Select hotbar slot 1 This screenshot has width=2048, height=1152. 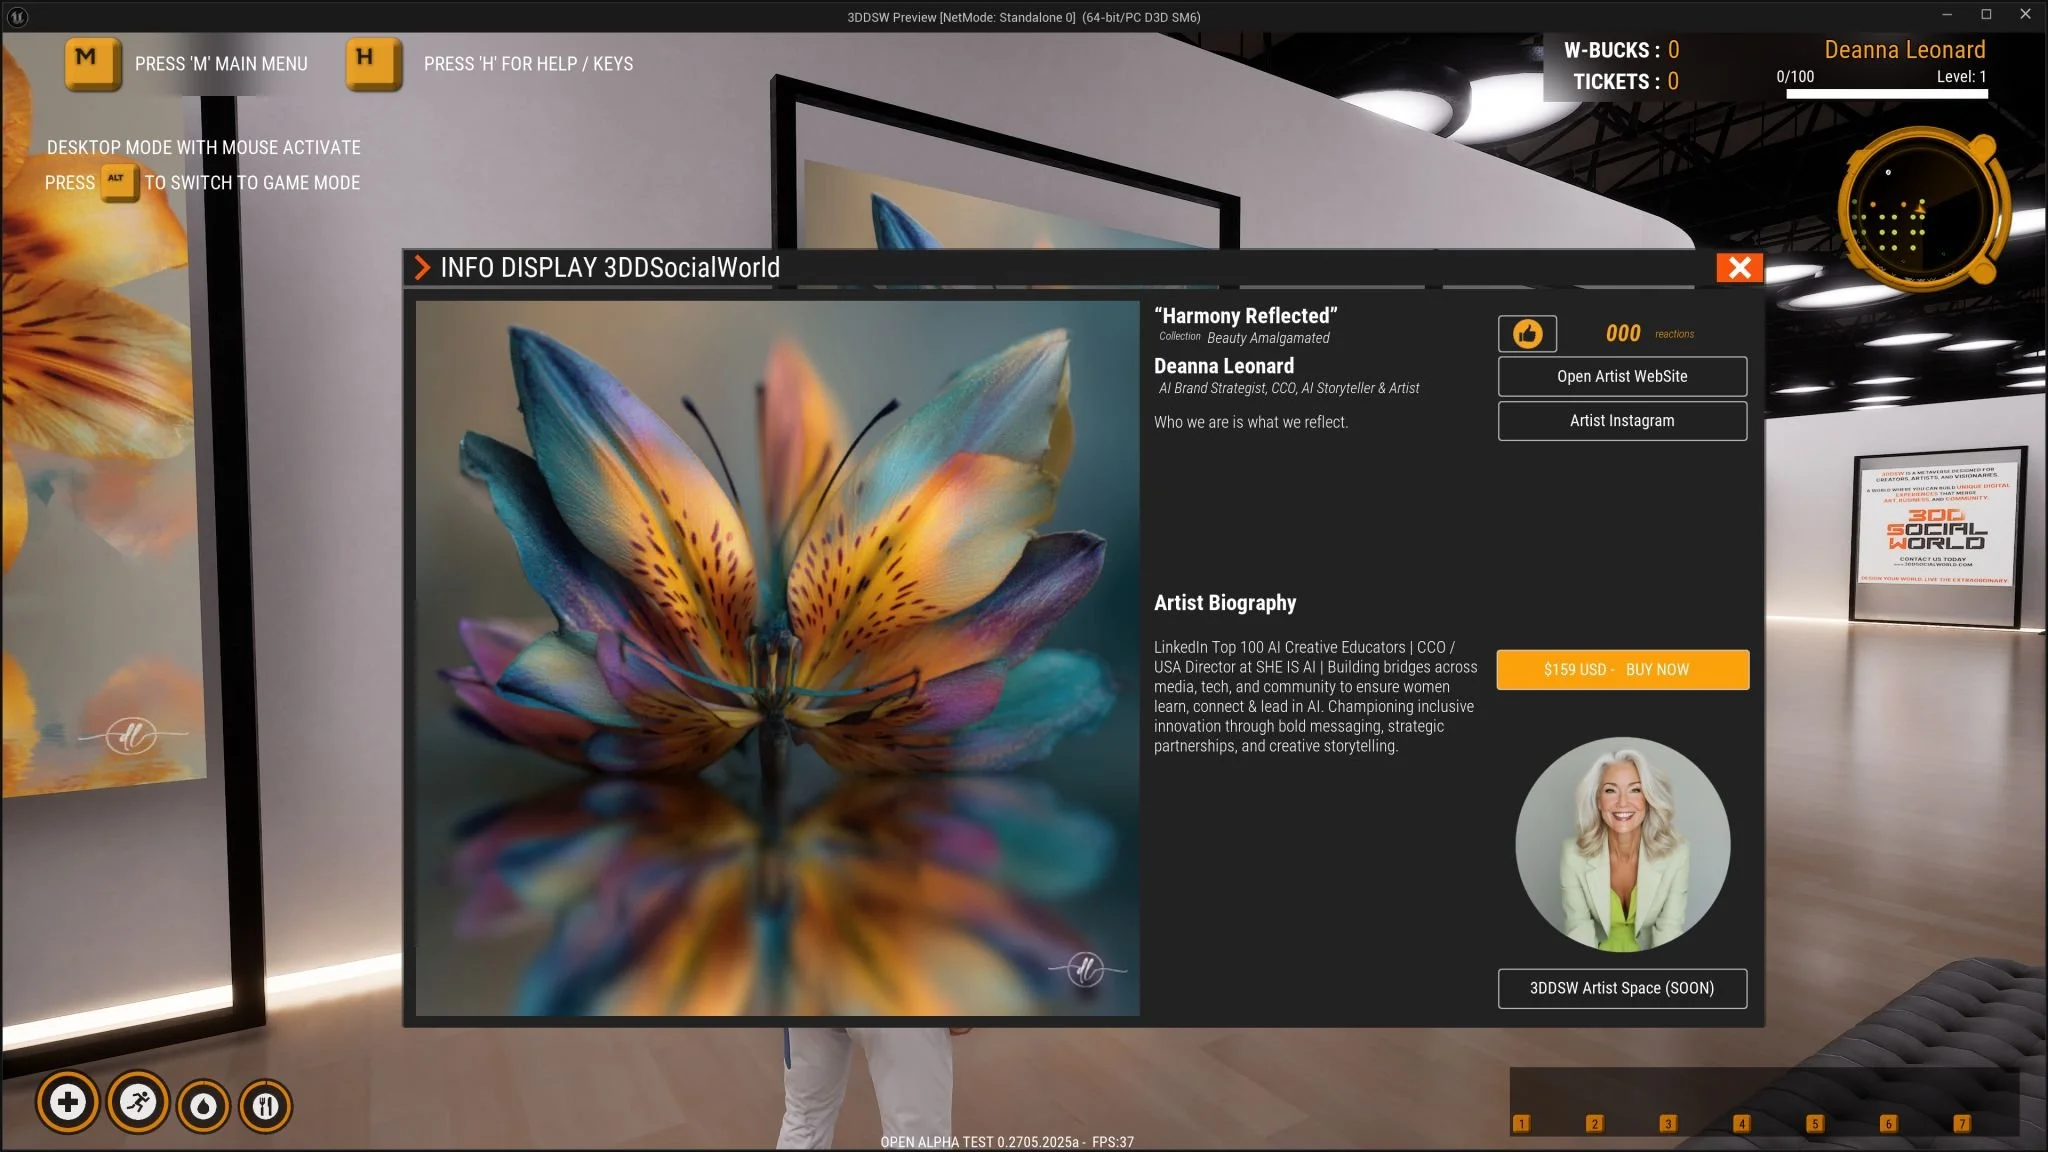click(x=1521, y=1124)
